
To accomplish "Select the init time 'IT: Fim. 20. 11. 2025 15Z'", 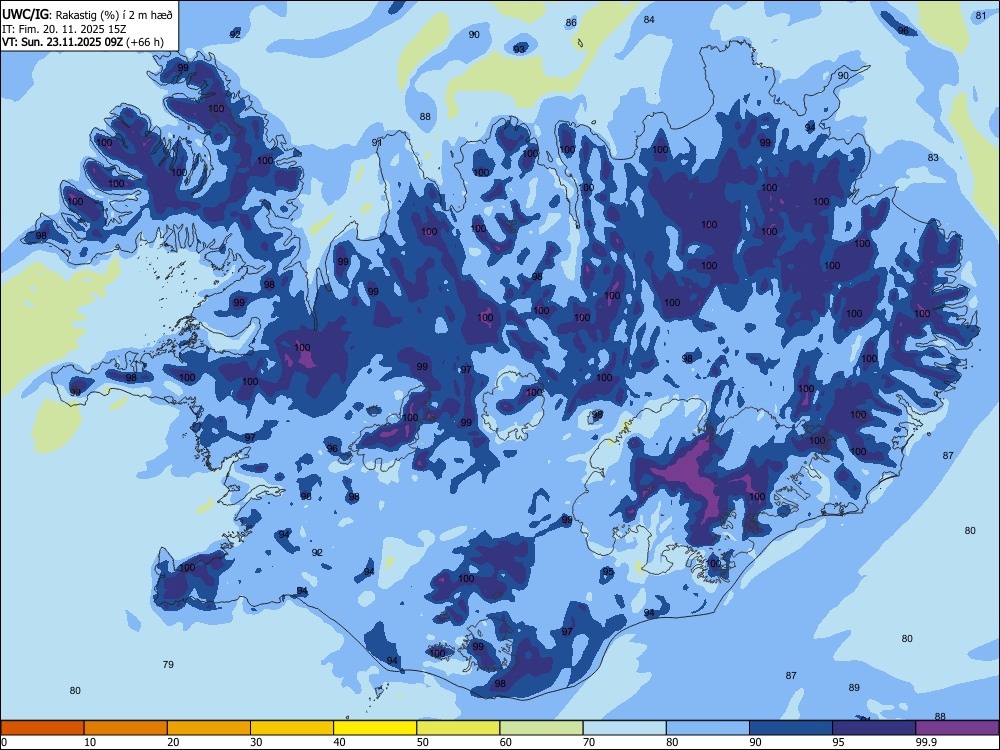I will (x=64, y=29).
